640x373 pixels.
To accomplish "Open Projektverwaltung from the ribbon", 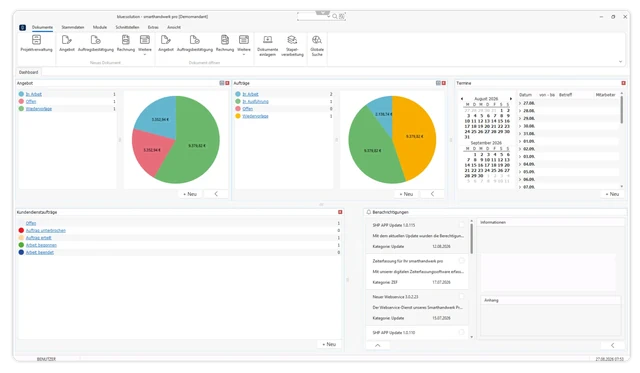I will click(x=36, y=43).
